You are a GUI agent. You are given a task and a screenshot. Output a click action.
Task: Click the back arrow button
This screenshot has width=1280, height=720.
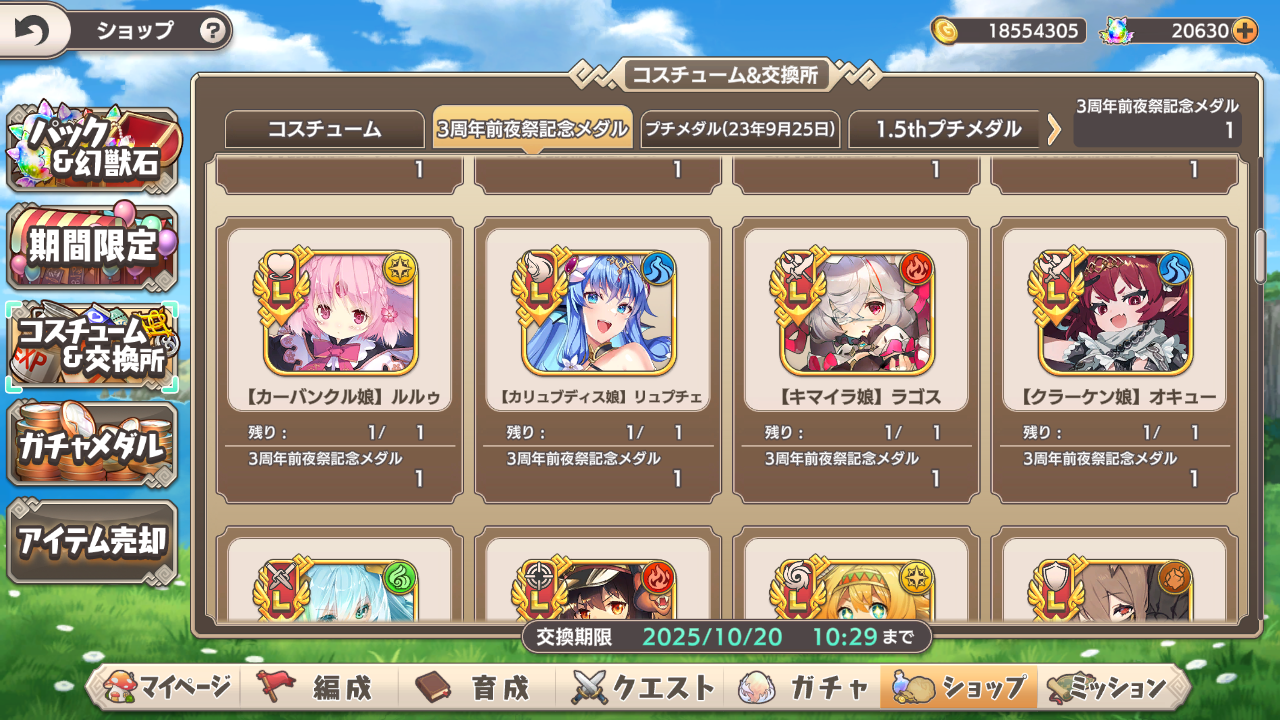pyautogui.click(x=32, y=31)
